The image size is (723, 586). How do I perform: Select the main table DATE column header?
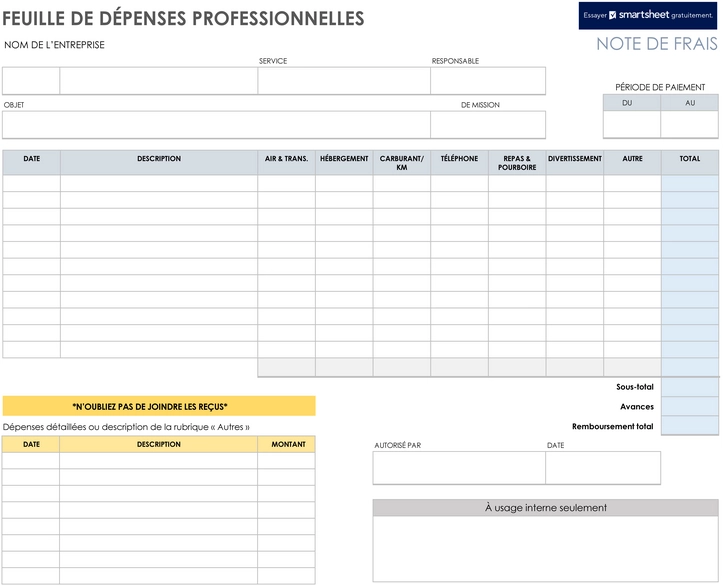31,163
